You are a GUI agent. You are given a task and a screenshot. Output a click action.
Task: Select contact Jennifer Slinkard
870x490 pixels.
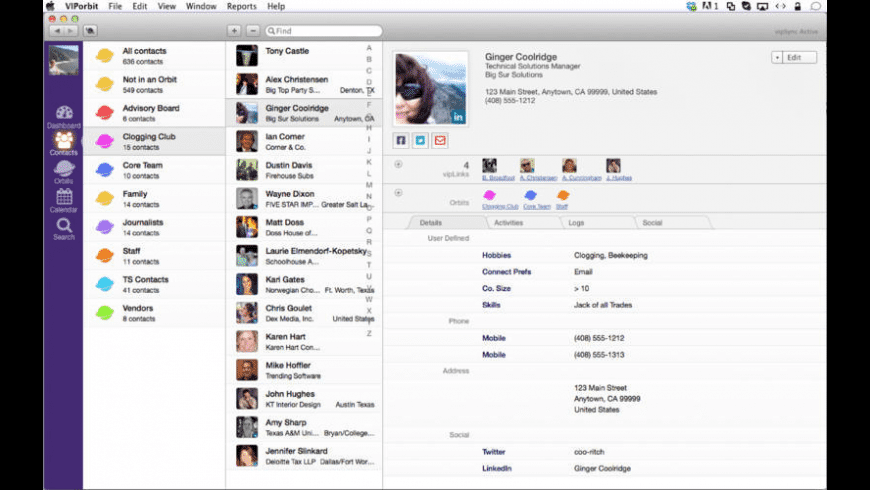[304, 456]
